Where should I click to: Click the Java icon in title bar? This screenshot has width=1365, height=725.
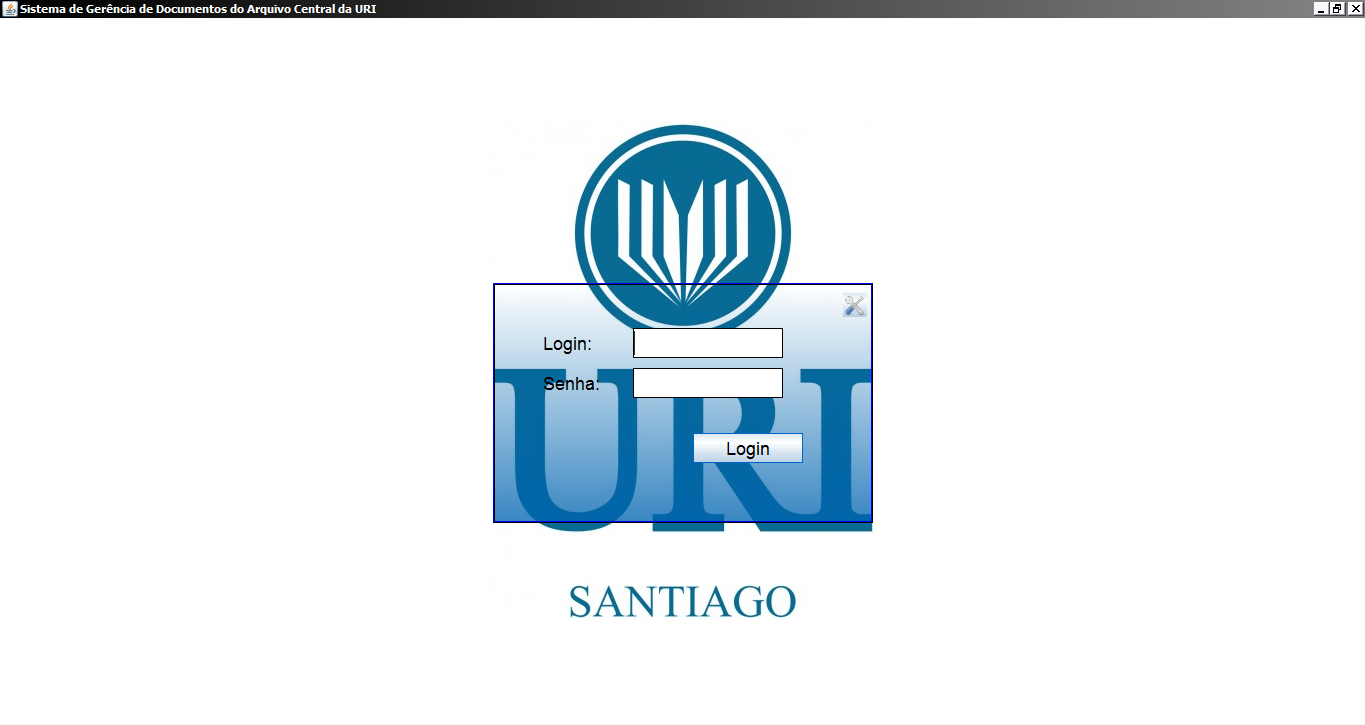pyautogui.click(x=10, y=8)
